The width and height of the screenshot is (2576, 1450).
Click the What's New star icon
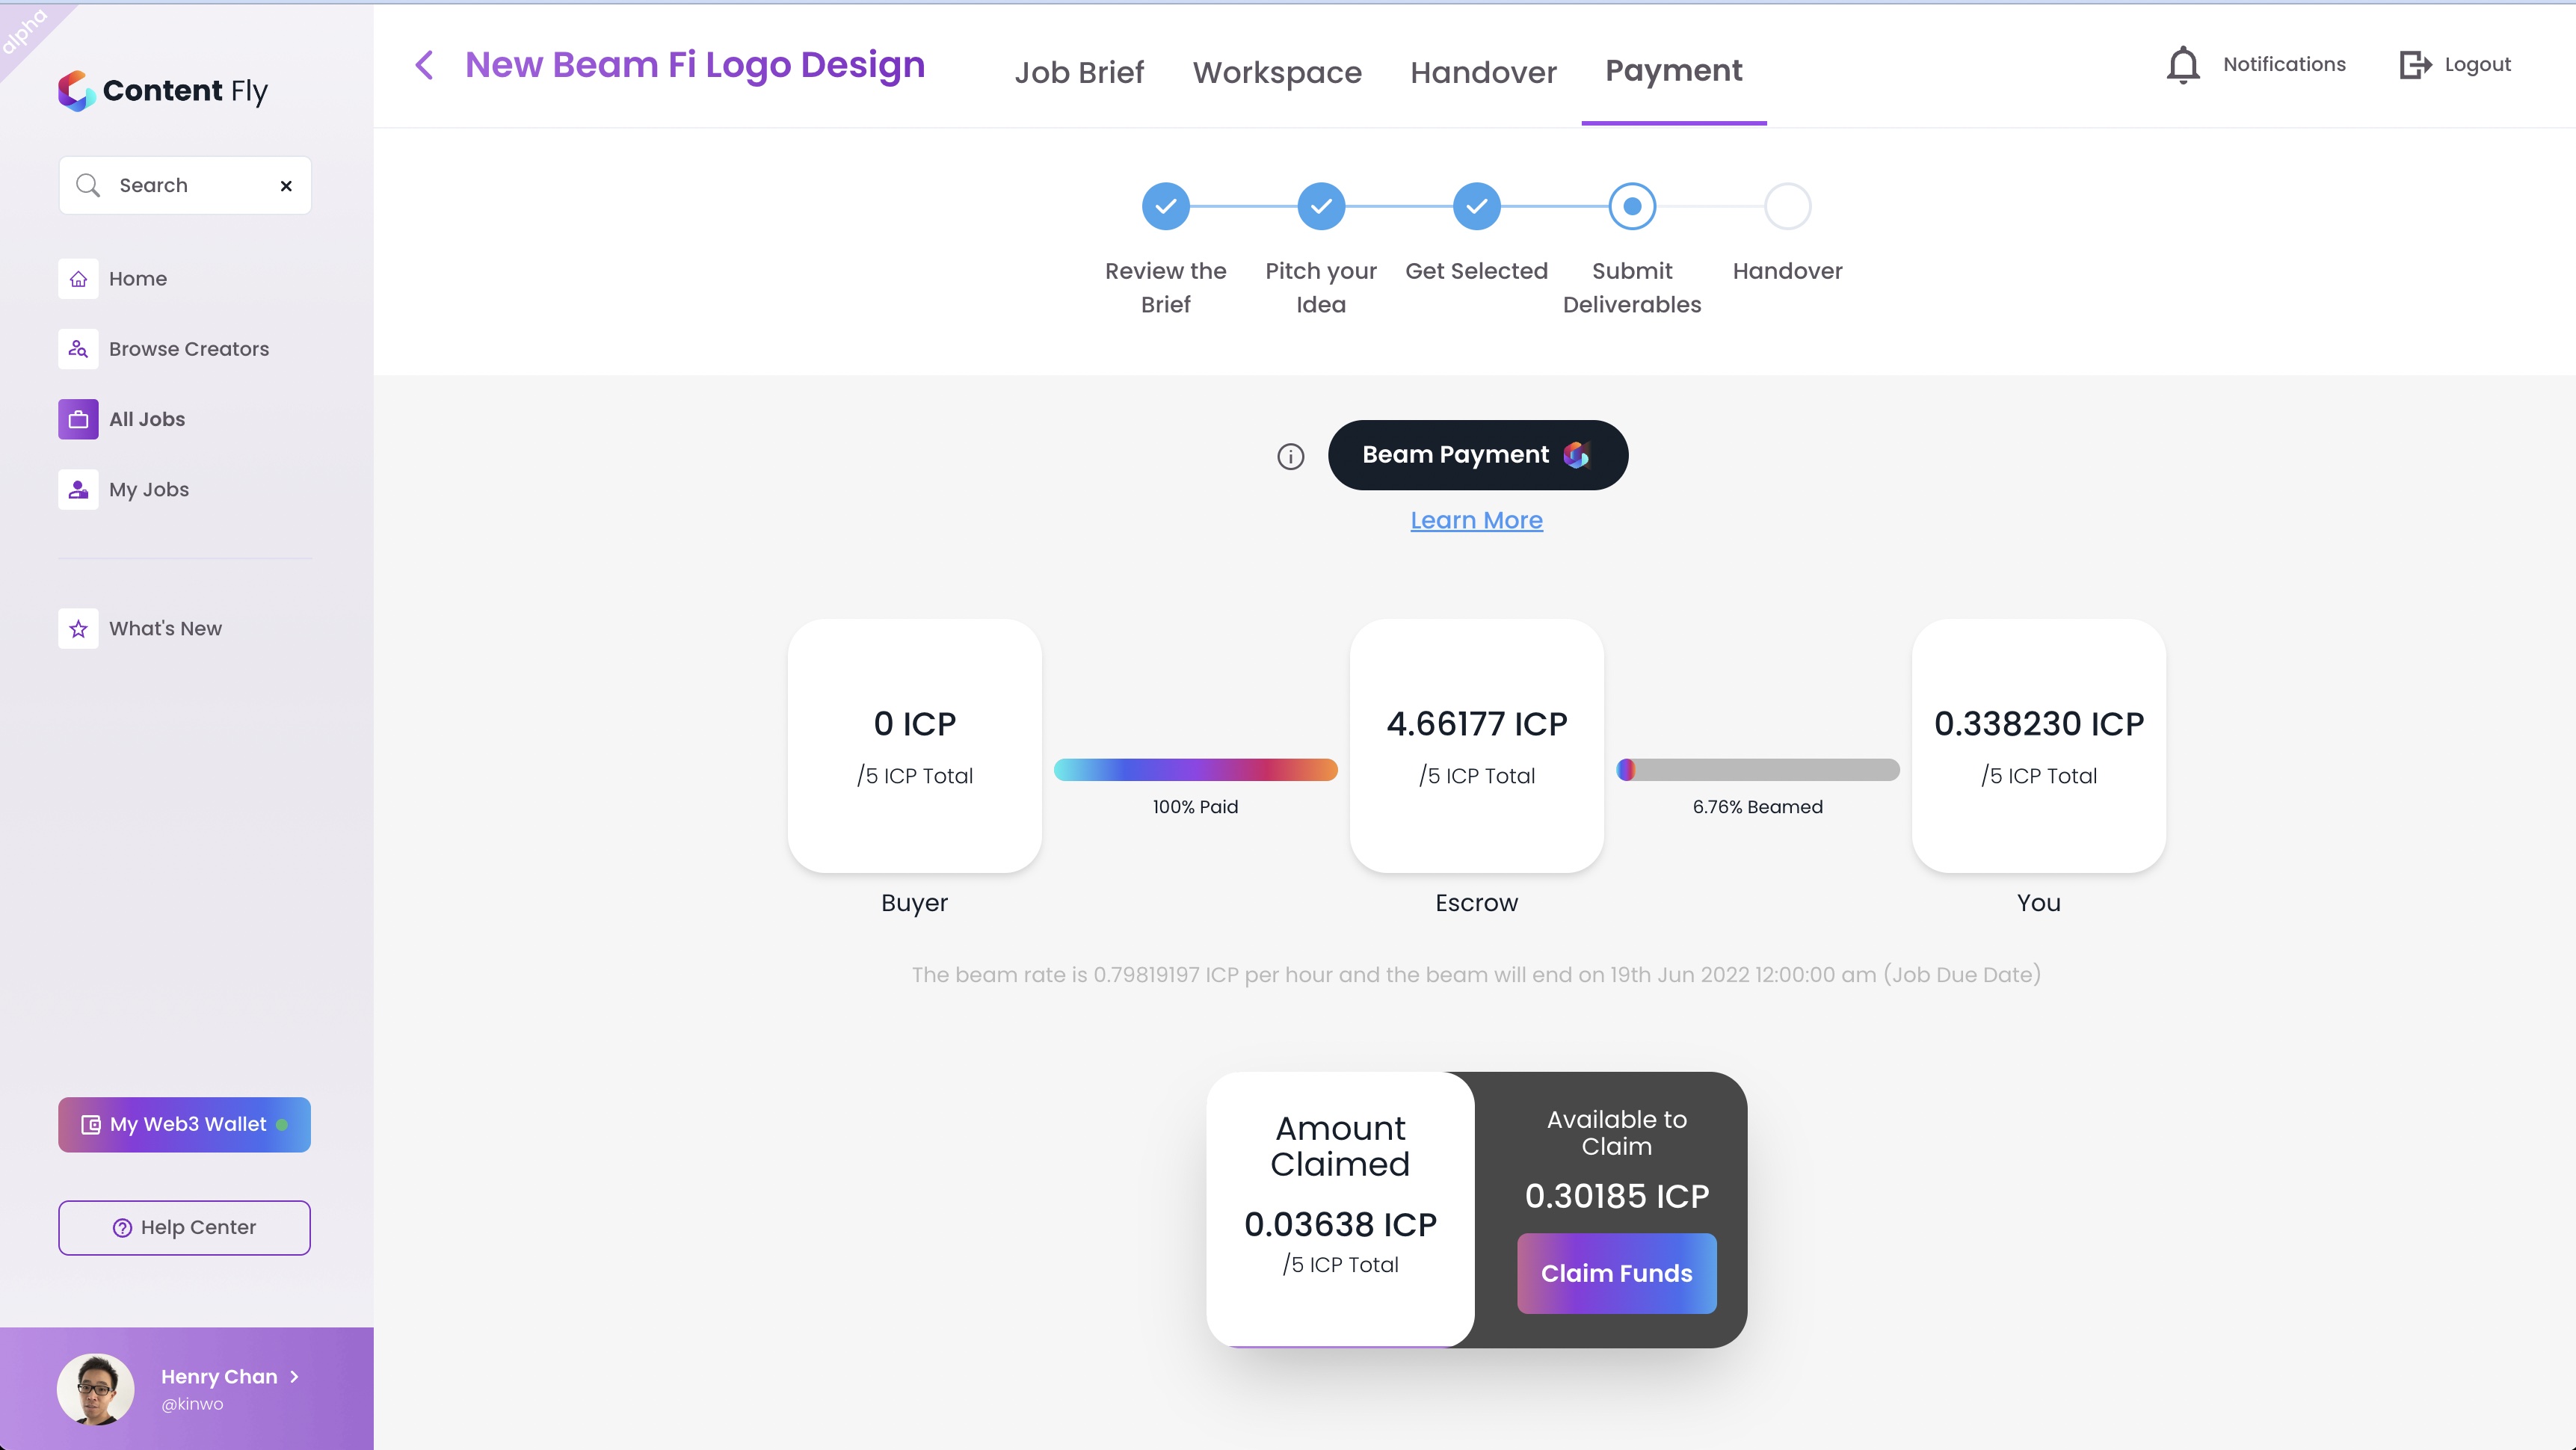coord(78,629)
